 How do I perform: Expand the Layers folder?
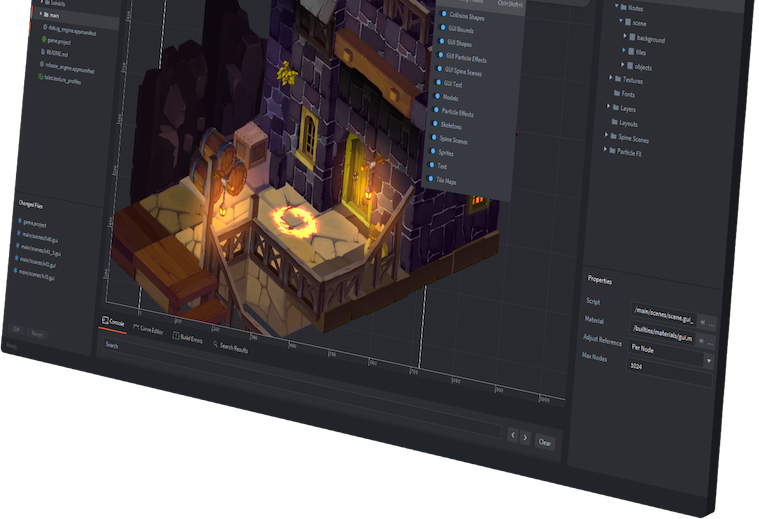[608, 106]
